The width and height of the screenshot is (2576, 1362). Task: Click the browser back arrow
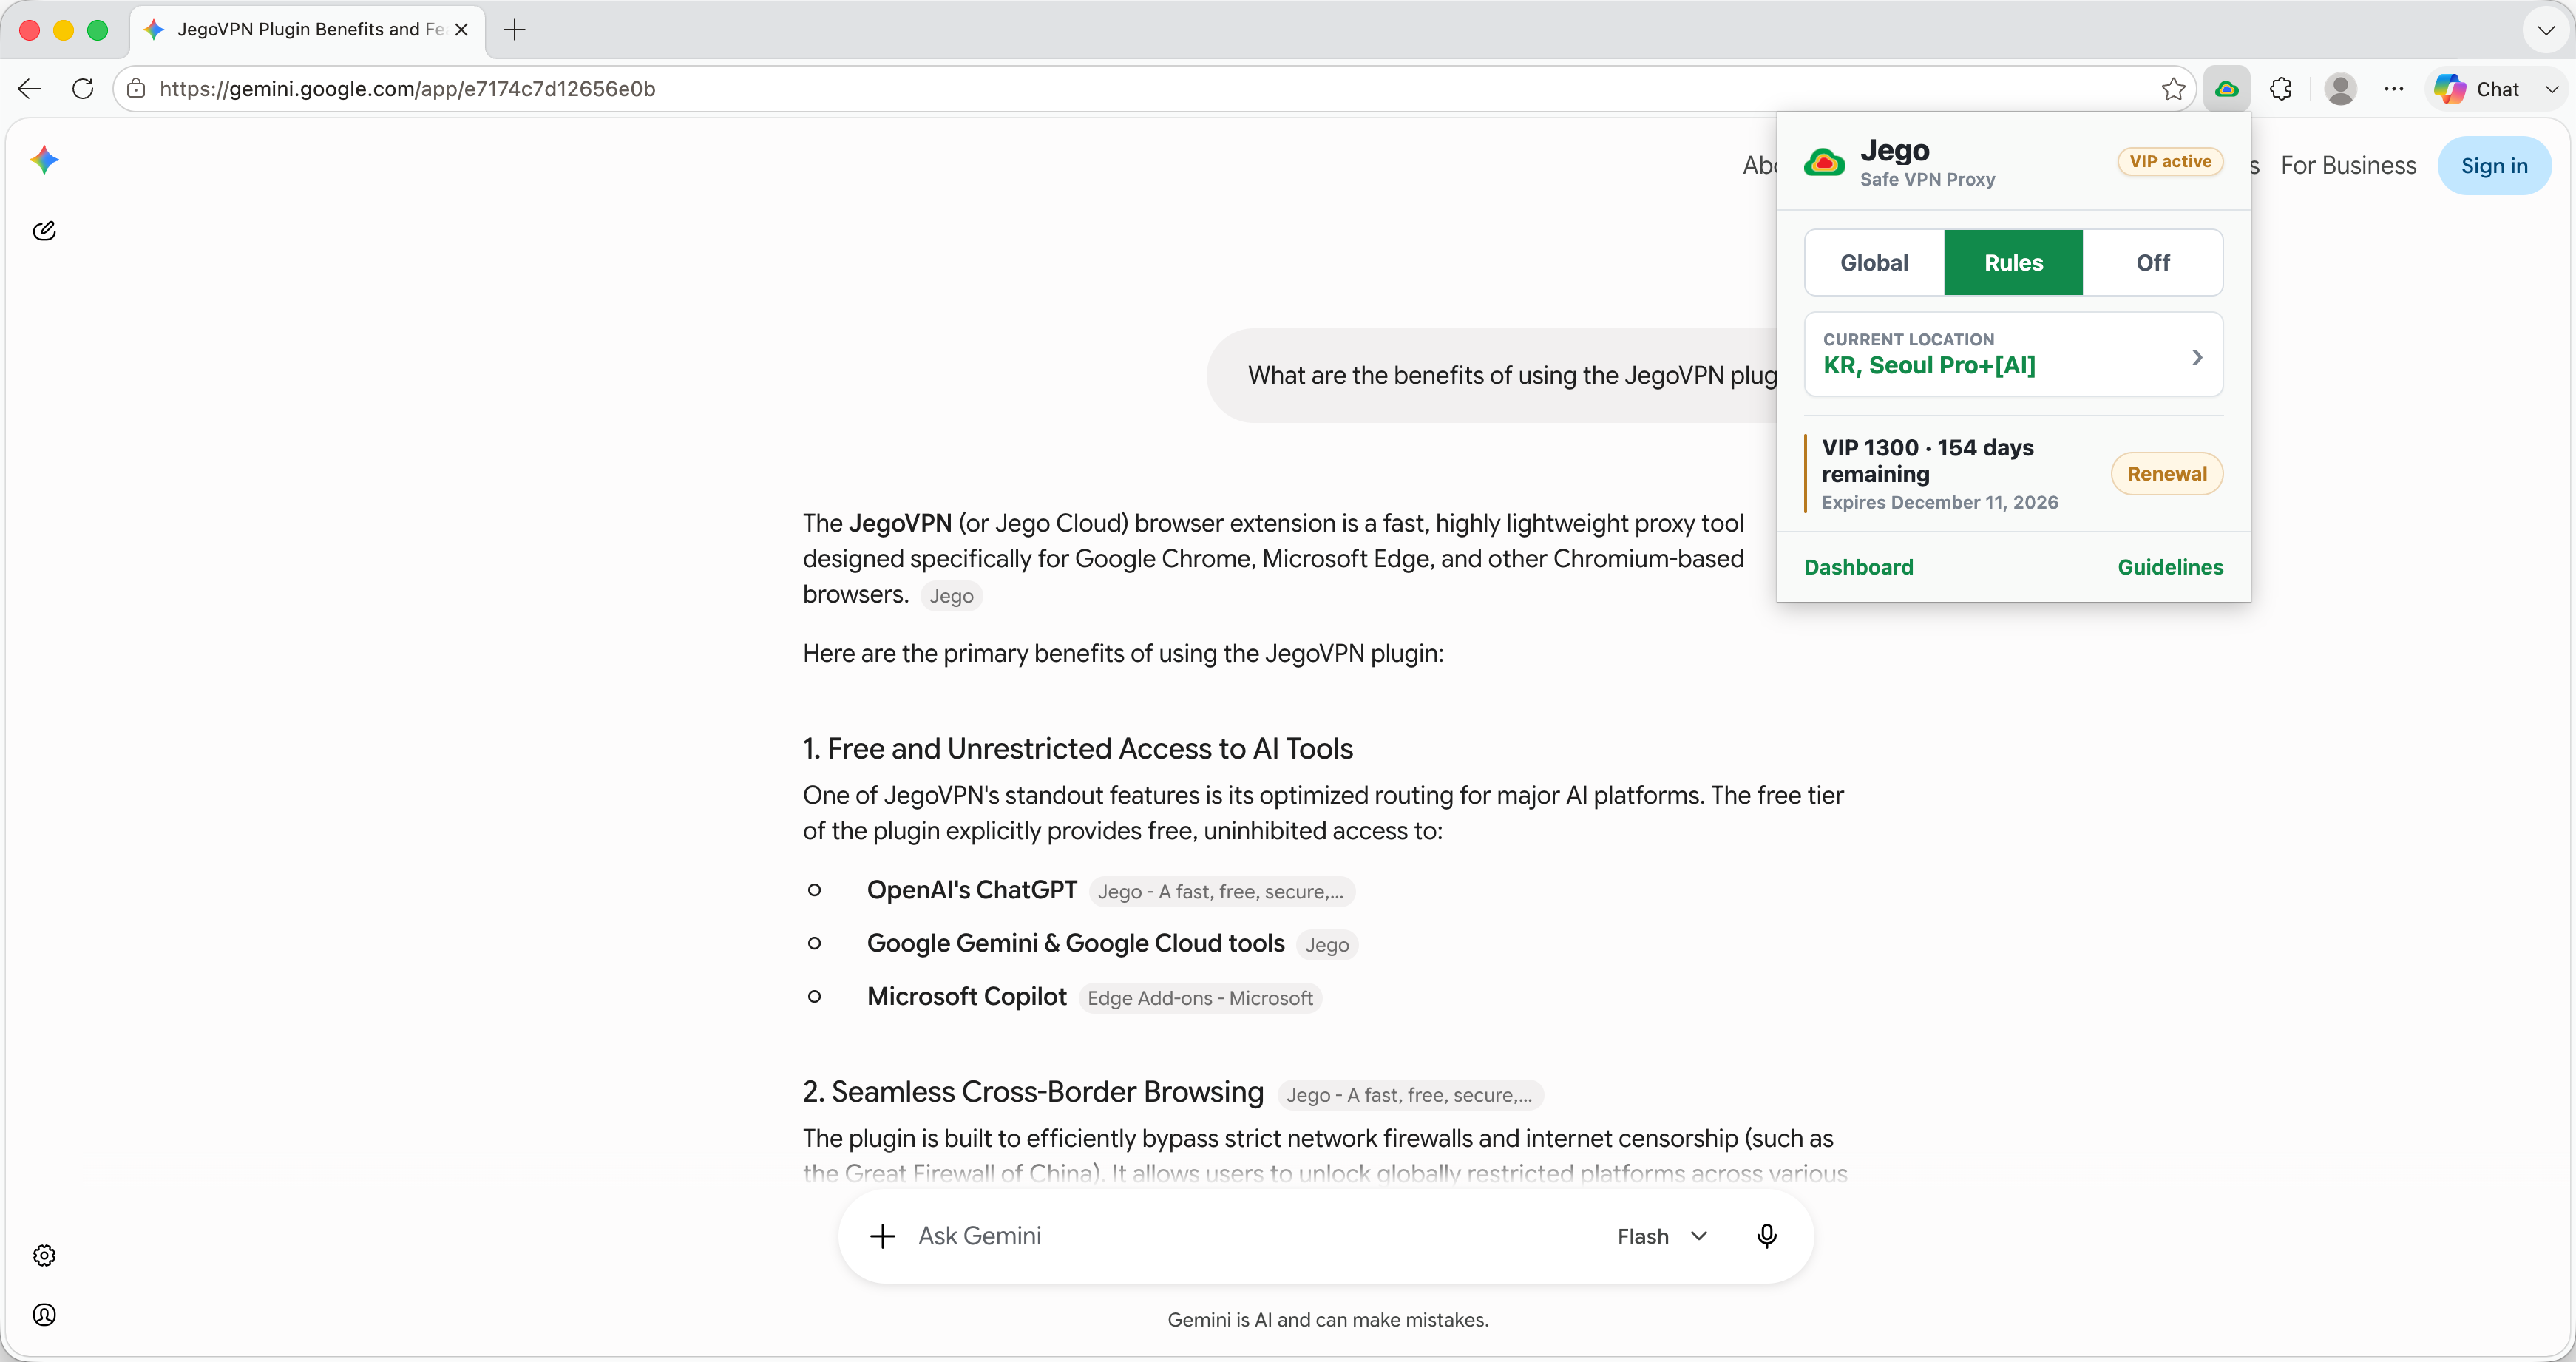point(30,89)
